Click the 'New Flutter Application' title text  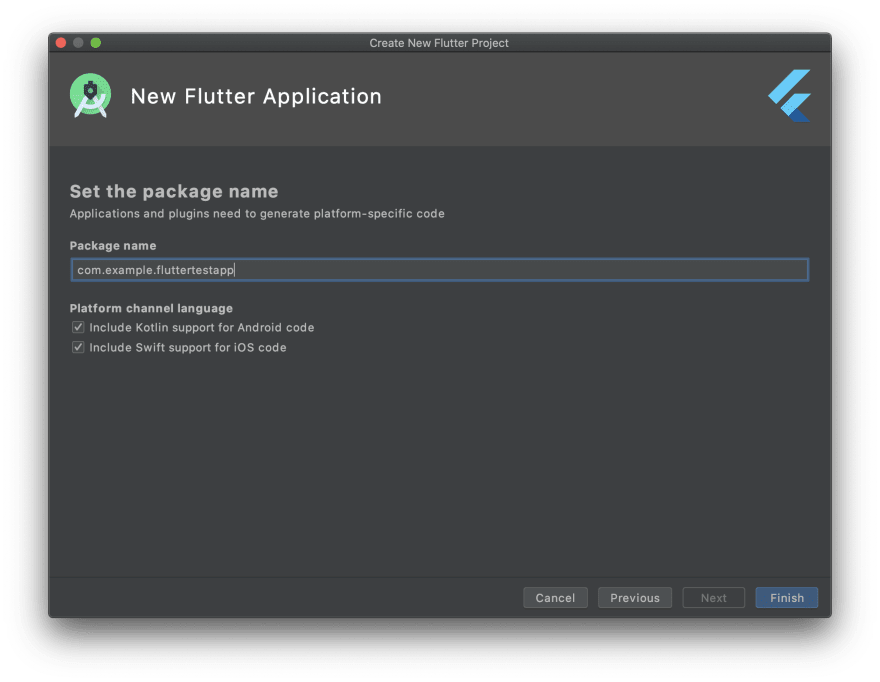[x=256, y=97]
